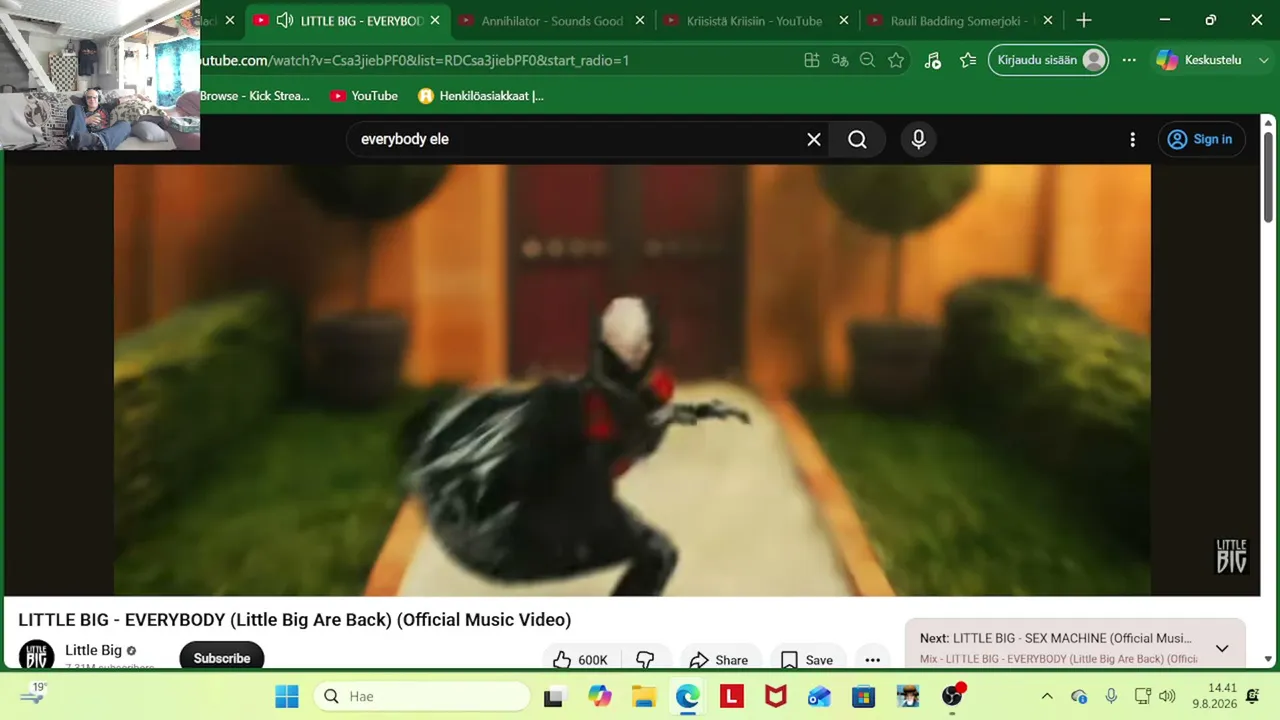Image resolution: width=1280 pixels, height=720 pixels.
Task: Close the Annihilator - Sounds Good tab
Action: 640,20
